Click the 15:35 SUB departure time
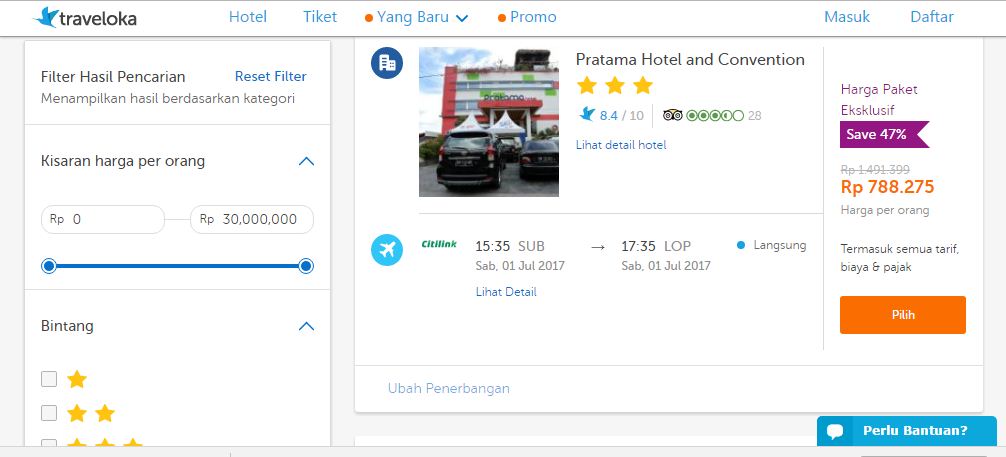1006x457 pixels. point(510,246)
